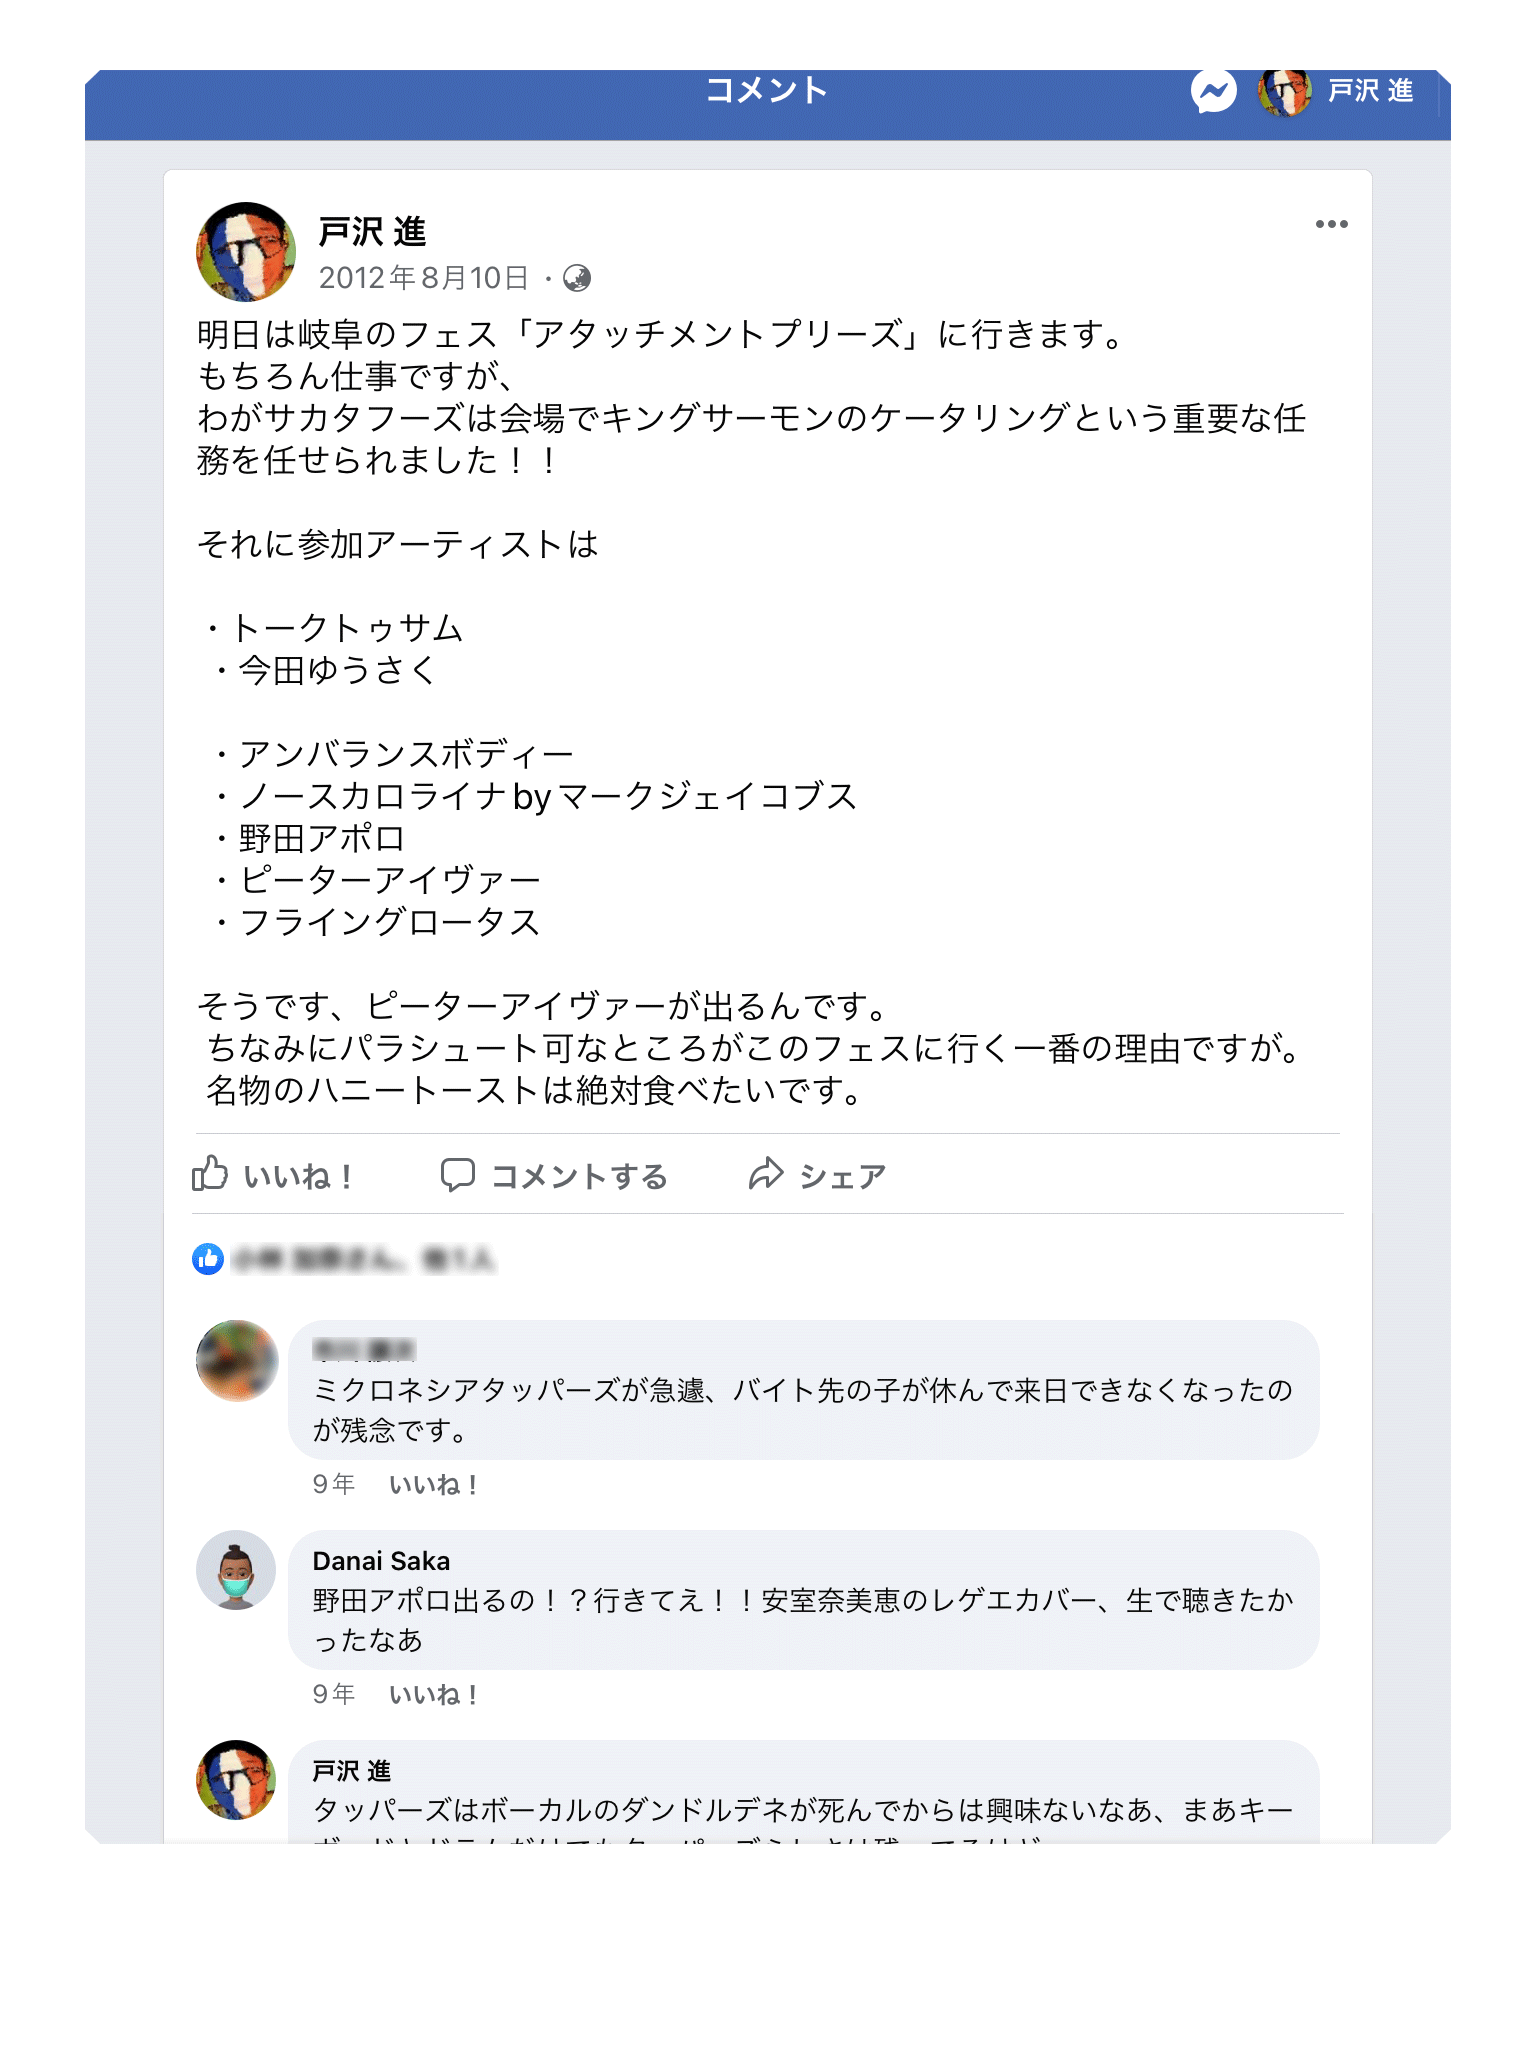The height and width of the screenshot is (2048, 1536).
Task: Open the 戸沢 進 profile link in the header
Action: click(1370, 91)
